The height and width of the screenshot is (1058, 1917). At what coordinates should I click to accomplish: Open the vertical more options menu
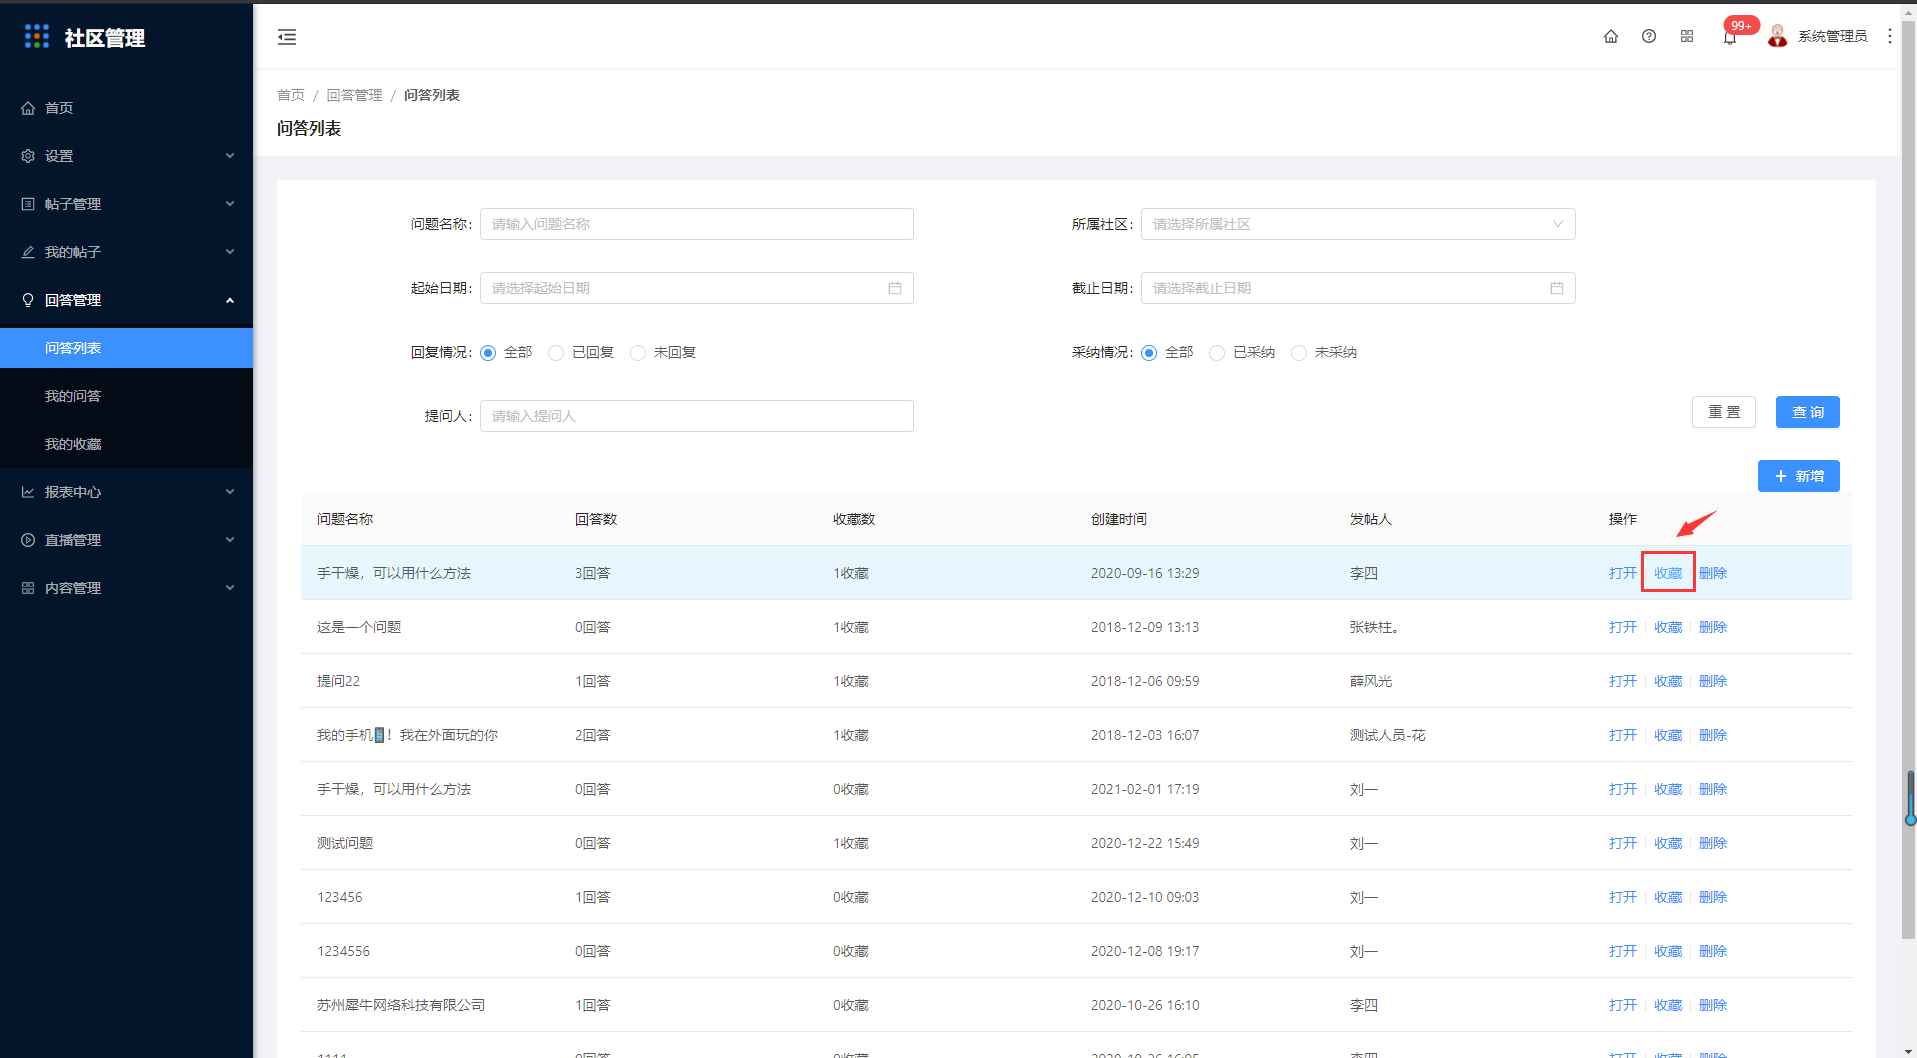click(x=1889, y=36)
